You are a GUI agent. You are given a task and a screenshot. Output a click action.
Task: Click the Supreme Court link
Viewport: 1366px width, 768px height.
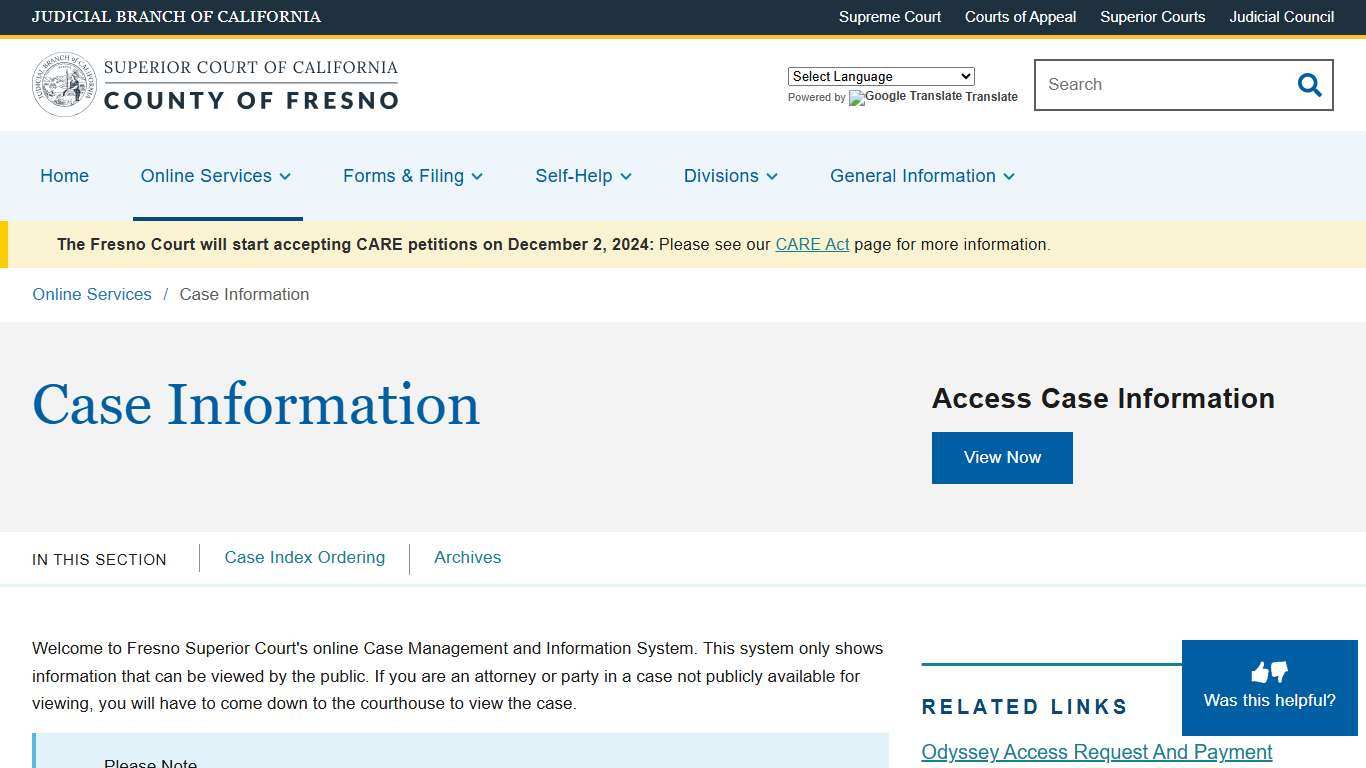889,17
